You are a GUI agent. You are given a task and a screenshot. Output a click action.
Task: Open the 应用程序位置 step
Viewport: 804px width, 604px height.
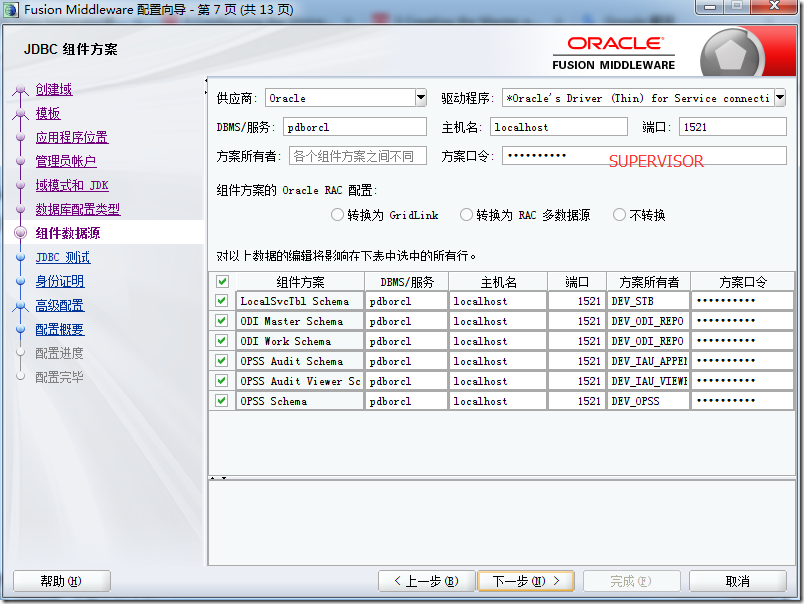(x=72, y=137)
